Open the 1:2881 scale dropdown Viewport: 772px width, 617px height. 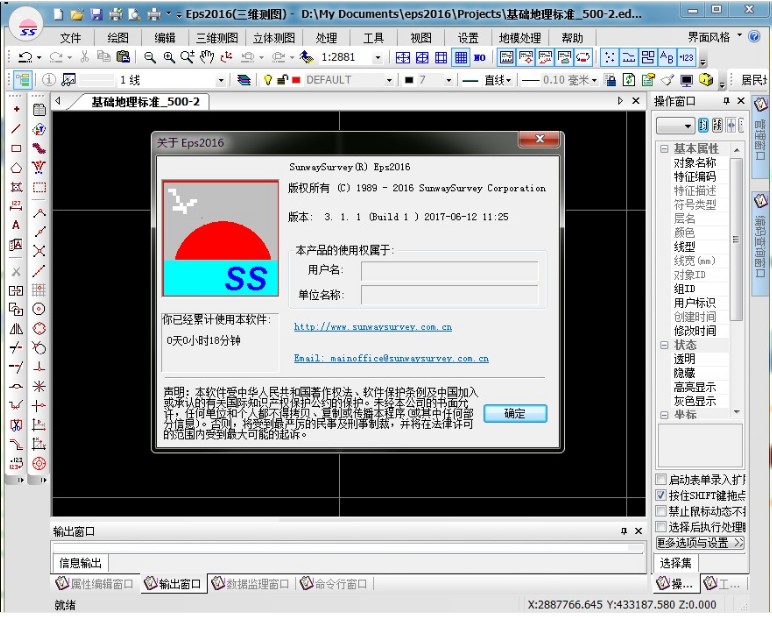(x=378, y=57)
